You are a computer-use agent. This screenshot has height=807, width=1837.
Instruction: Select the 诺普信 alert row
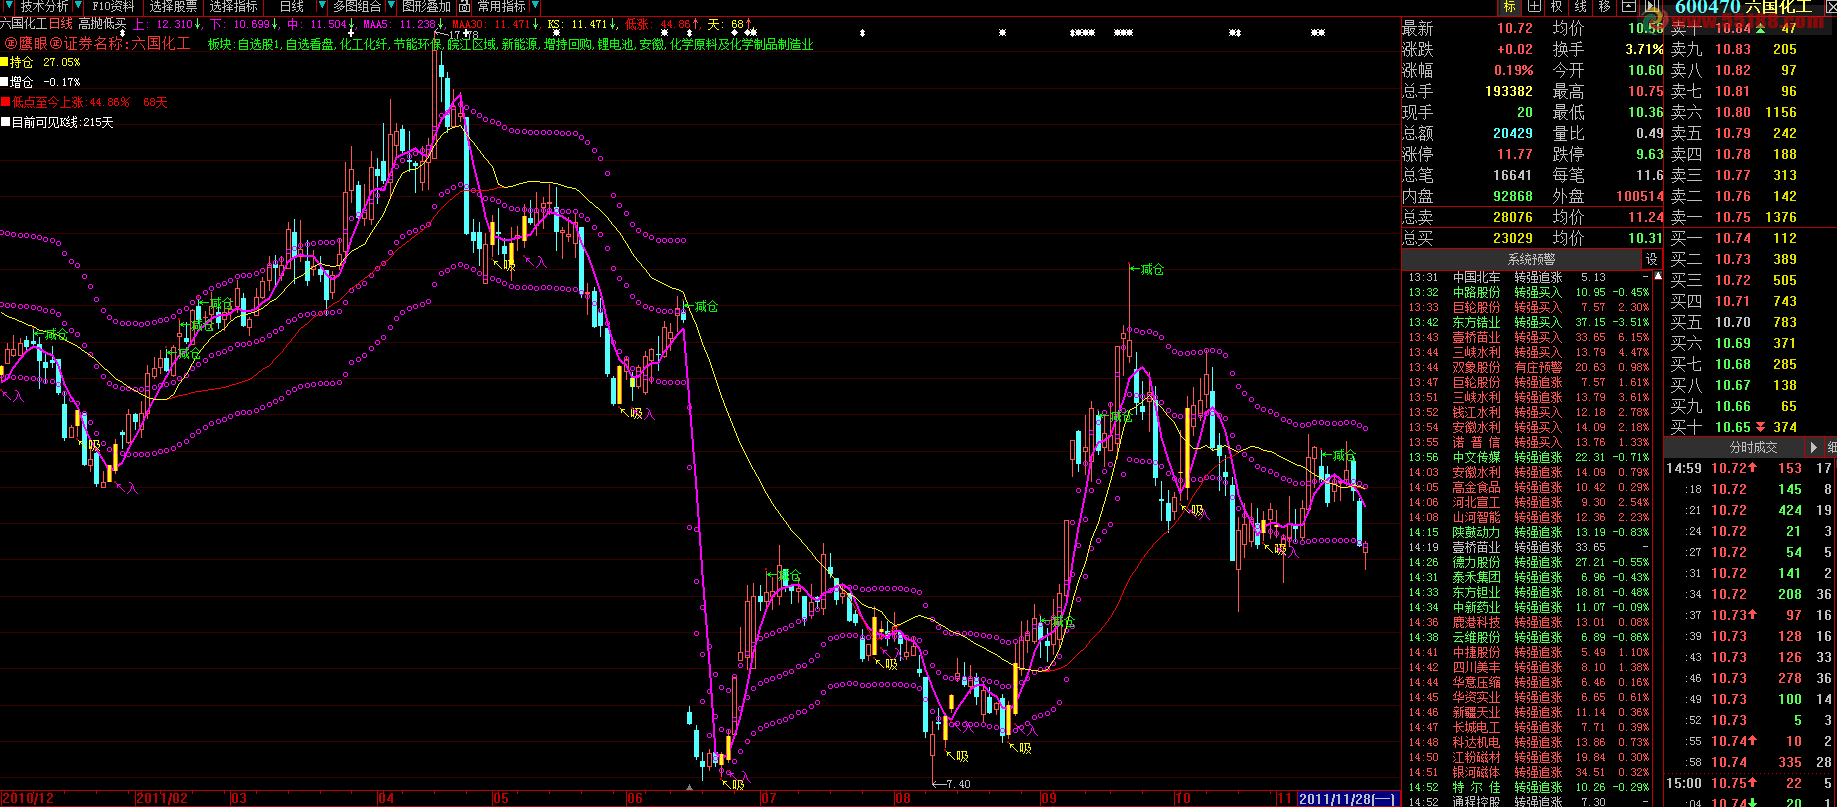point(1529,442)
